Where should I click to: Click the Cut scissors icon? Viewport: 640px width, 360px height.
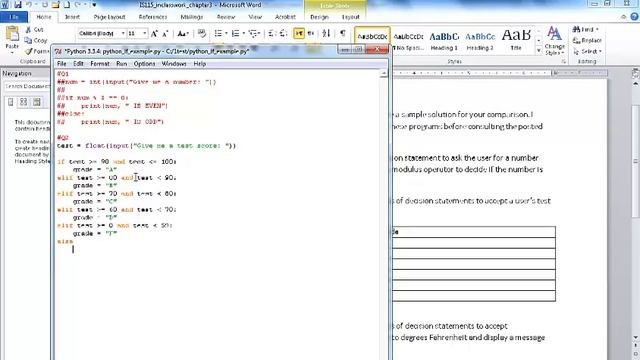[x=29, y=29]
